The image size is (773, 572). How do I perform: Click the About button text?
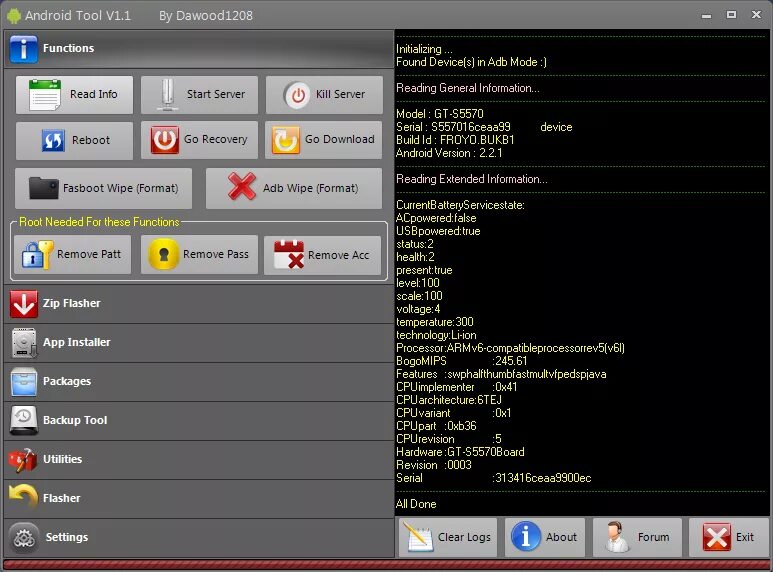561,537
